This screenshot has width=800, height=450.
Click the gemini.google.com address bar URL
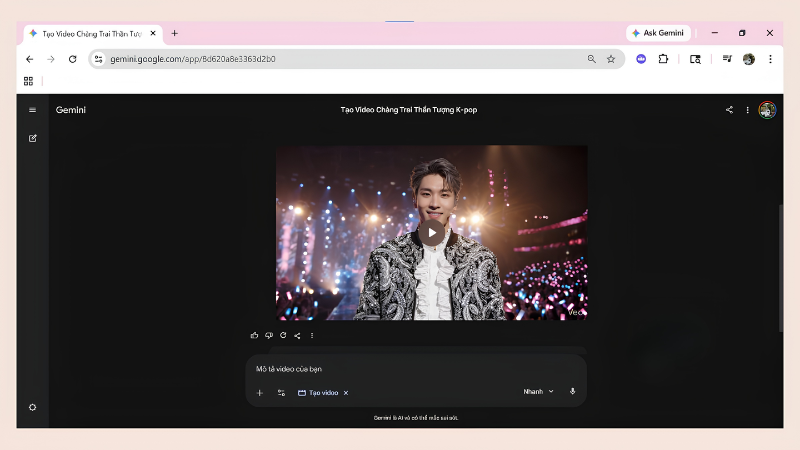(x=193, y=59)
